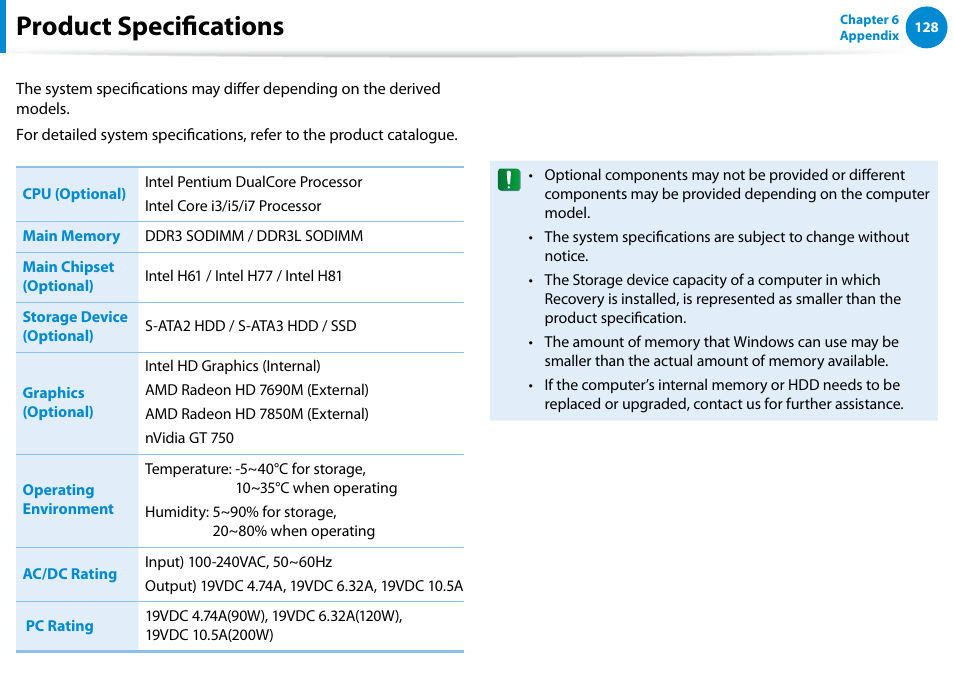The height and width of the screenshot is (677, 954).
Task: Click the page number 128 badge
Action: click(x=926, y=27)
